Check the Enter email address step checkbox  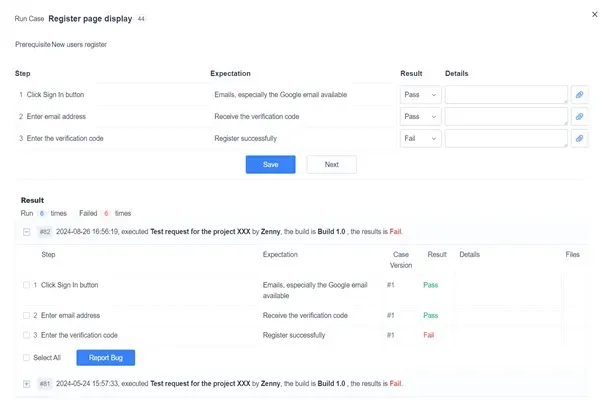[26, 315]
